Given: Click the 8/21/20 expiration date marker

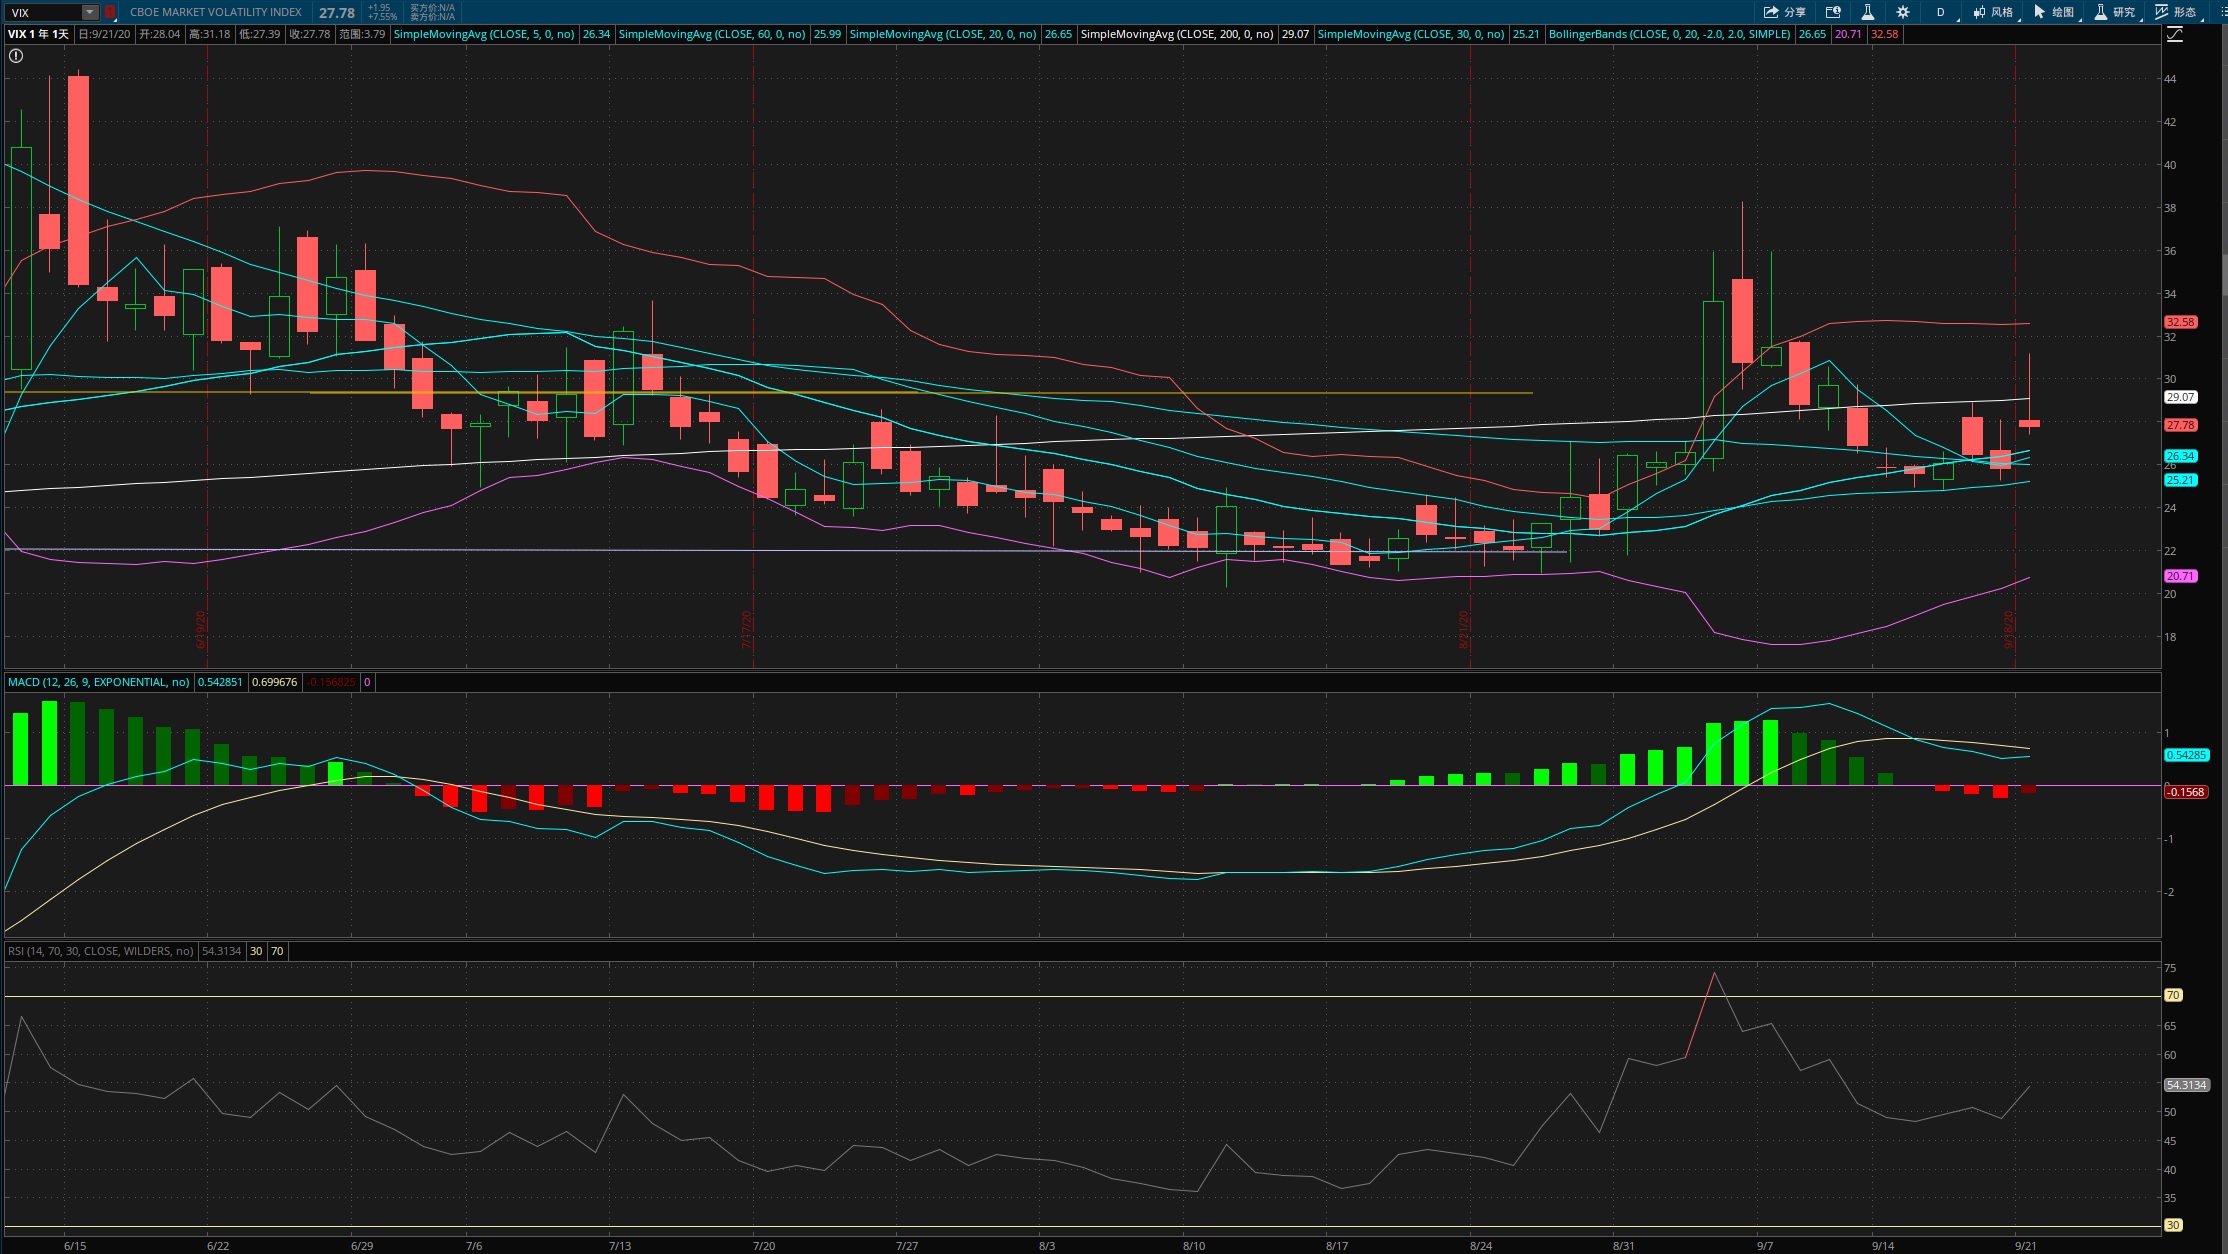Looking at the screenshot, I should [x=1464, y=630].
